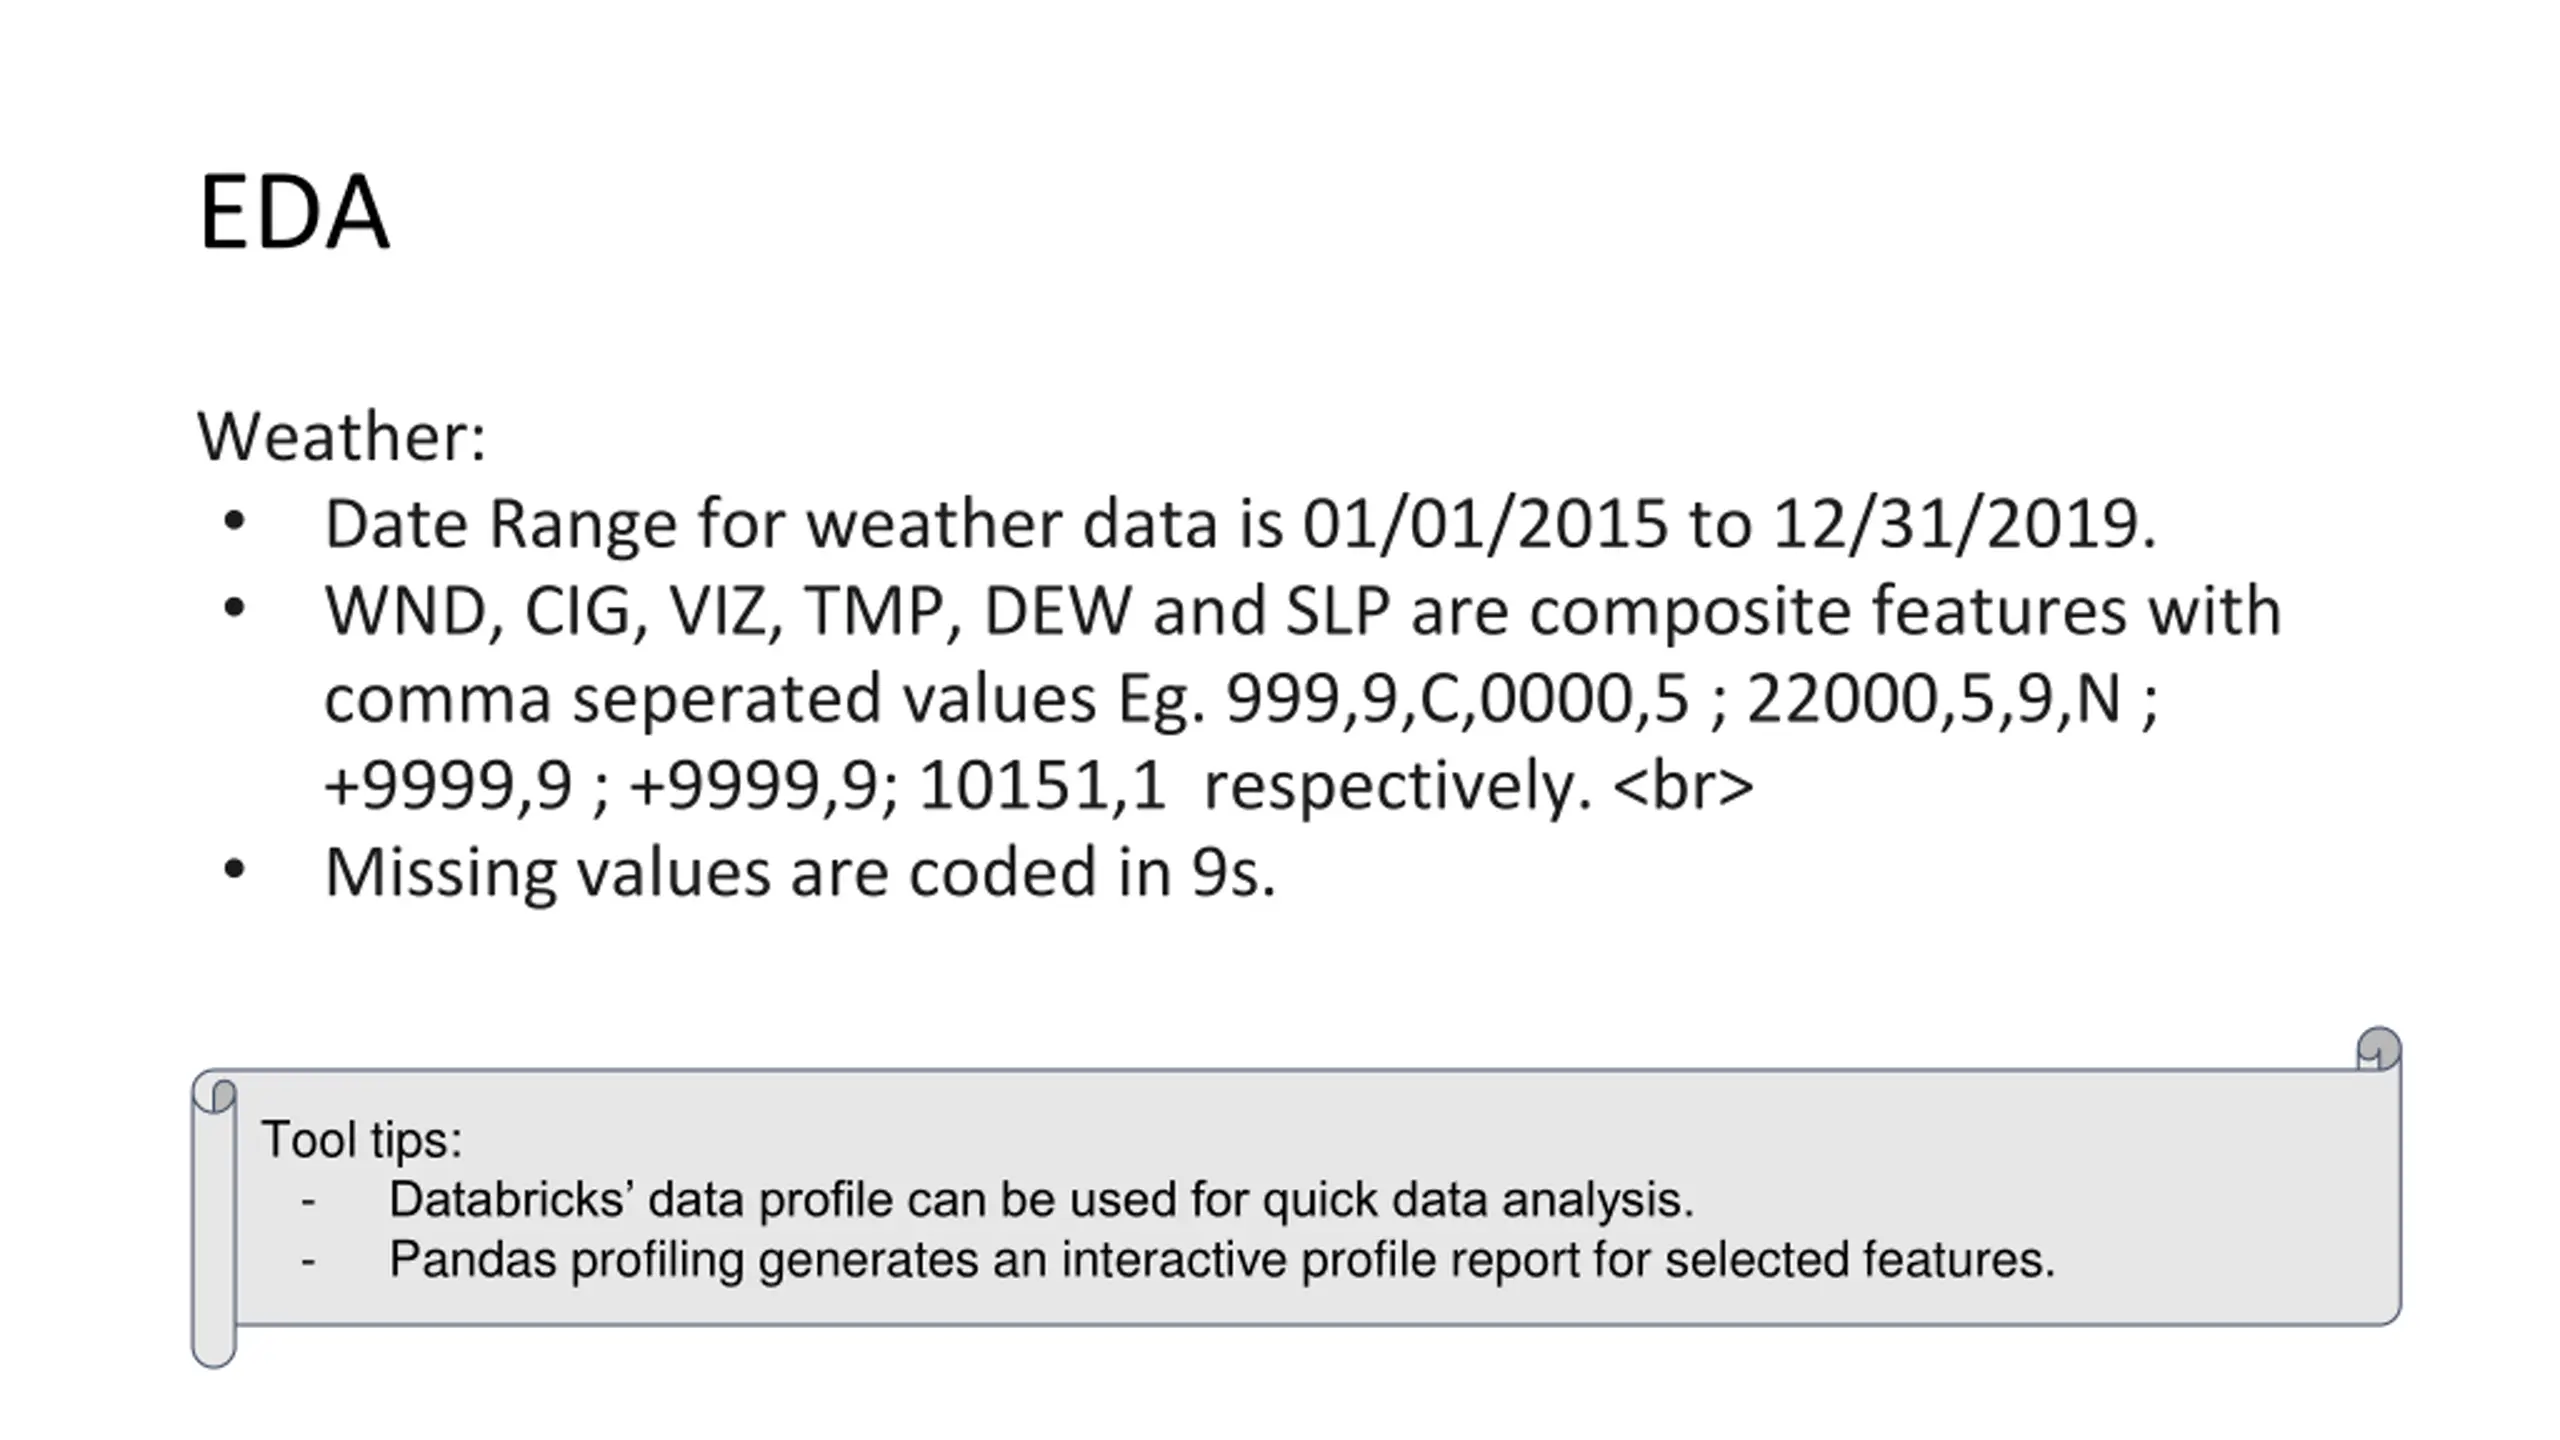Click the bullet dot before WND, CIG

coord(234,608)
